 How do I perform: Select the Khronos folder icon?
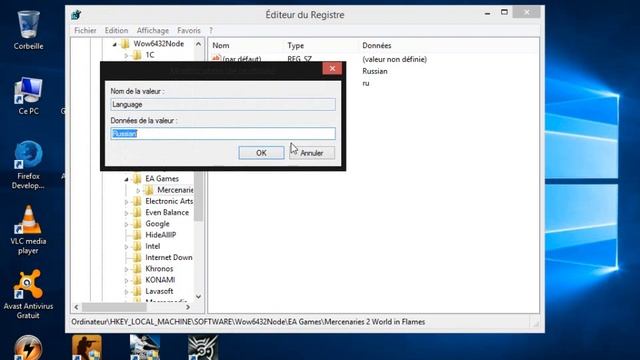coord(138,269)
